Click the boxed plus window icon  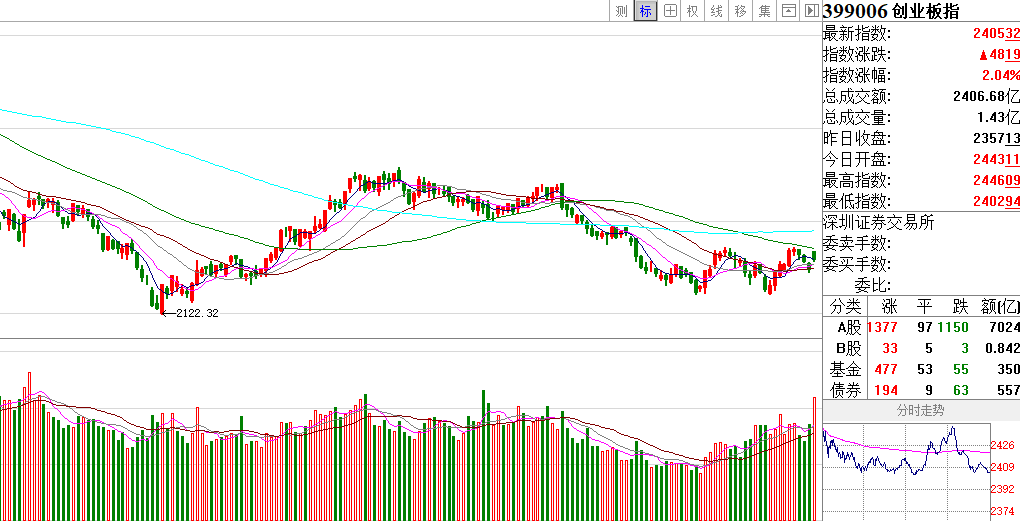coord(669,11)
